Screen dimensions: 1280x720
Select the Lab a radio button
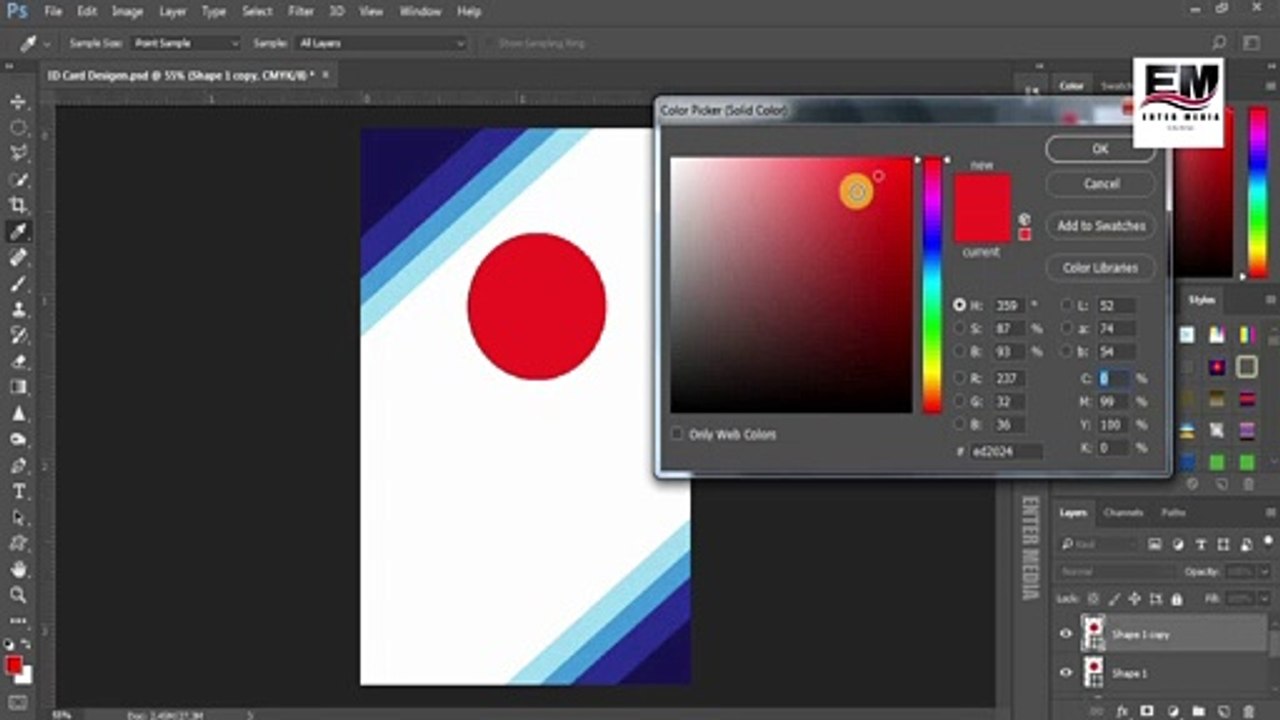click(1067, 328)
